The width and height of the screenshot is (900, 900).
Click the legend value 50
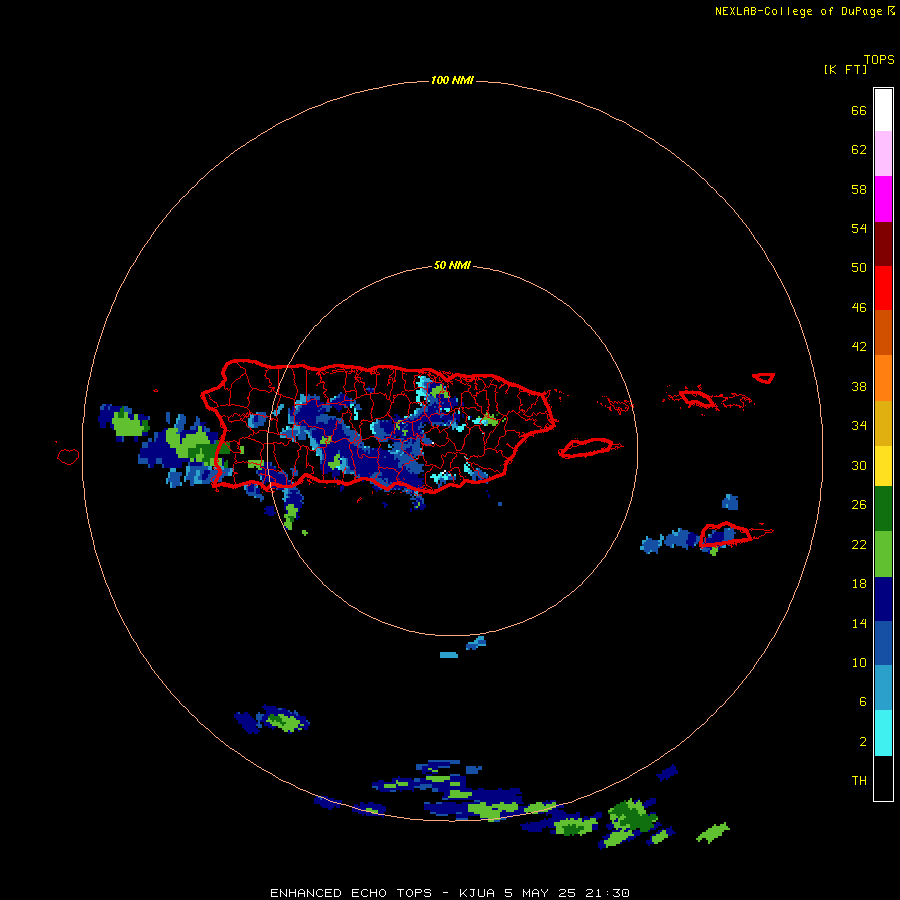(859, 268)
